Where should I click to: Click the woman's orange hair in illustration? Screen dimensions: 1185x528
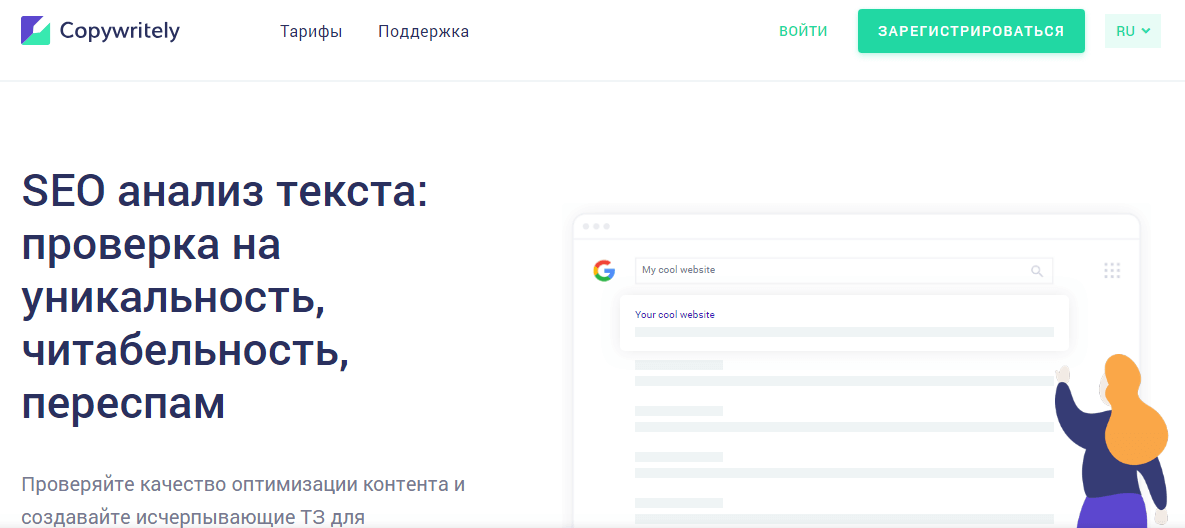point(1135,410)
